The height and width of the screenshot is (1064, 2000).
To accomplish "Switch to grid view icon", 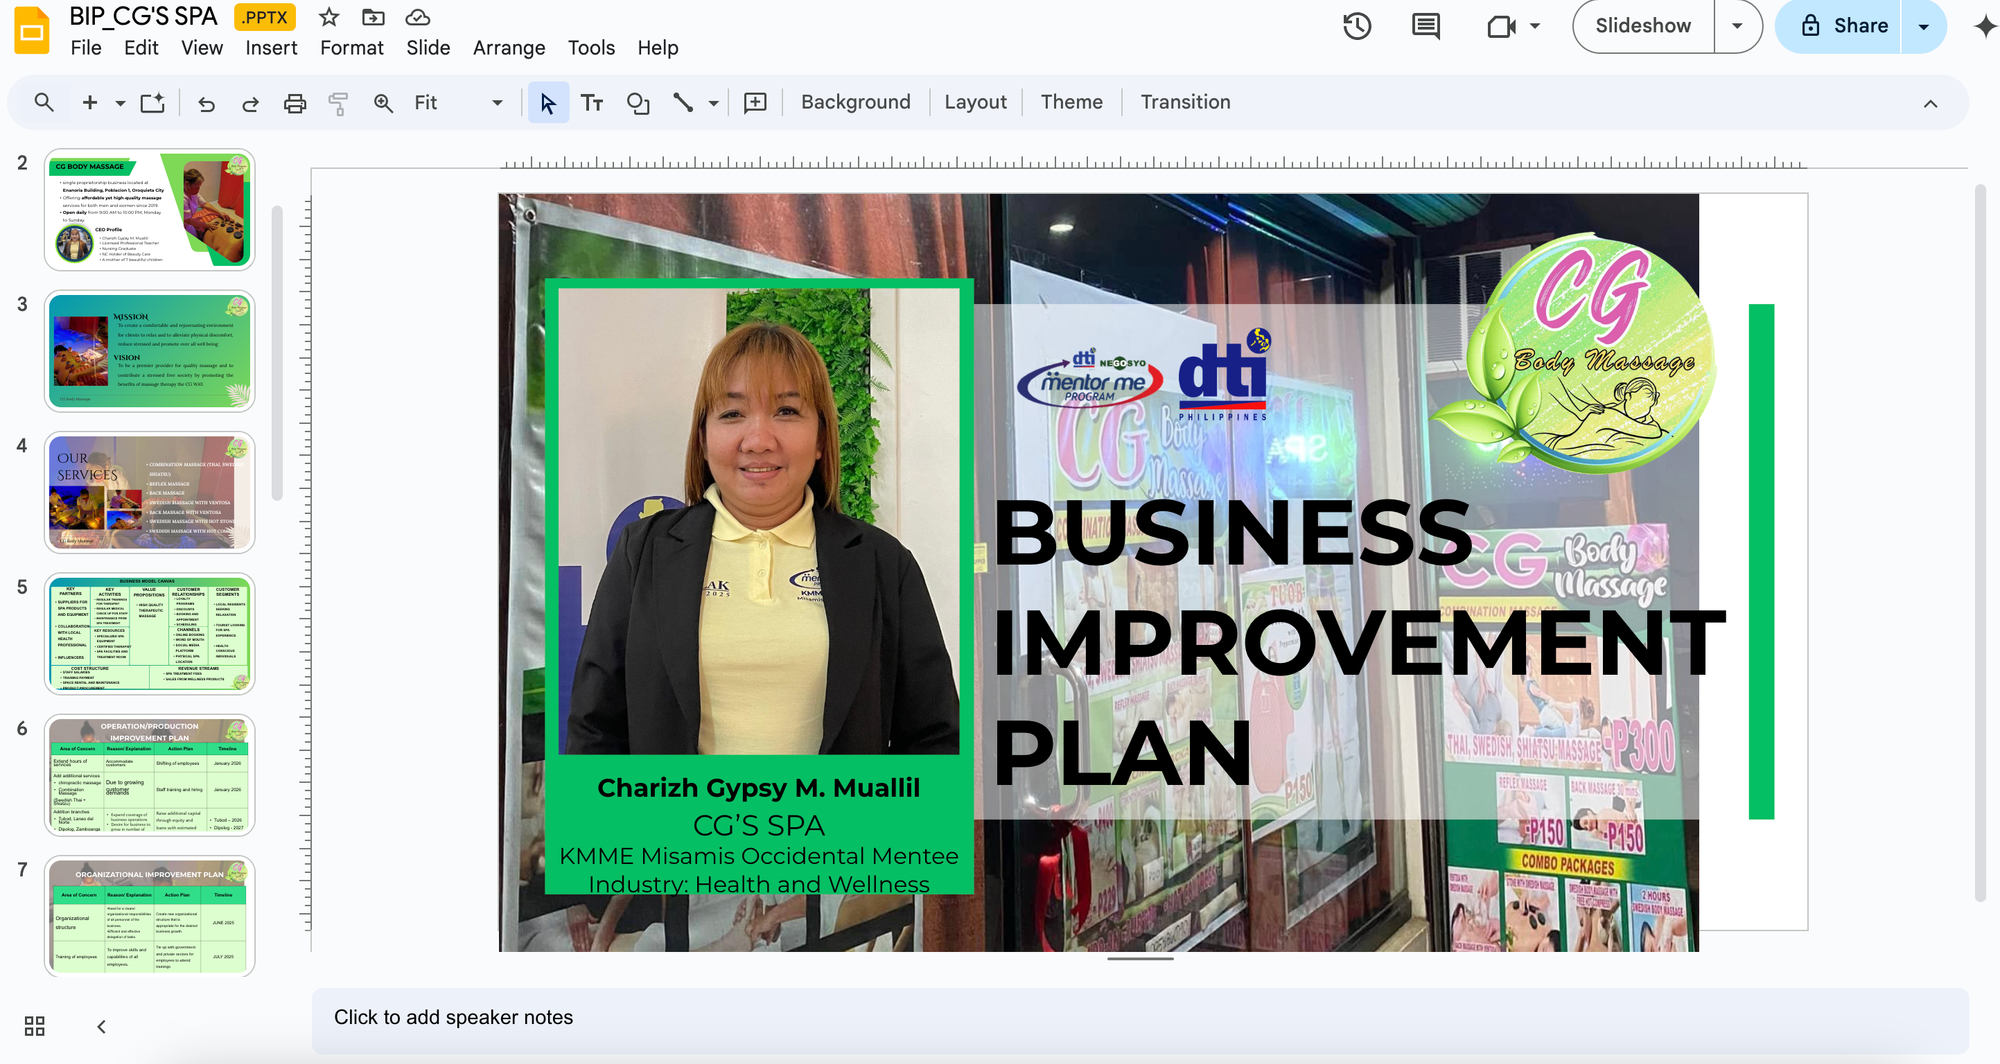I will point(34,1026).
